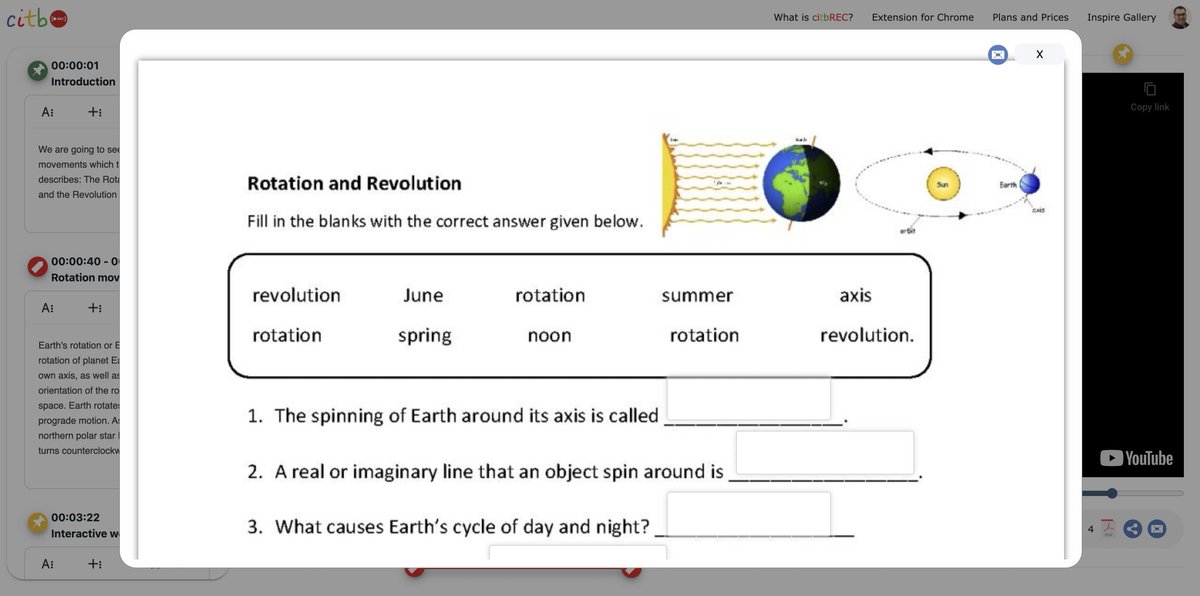The width and height of the screenshot is (1200, 596).
Task: Click the word 'June' in the word bank
Action: [x=423, y=296]
